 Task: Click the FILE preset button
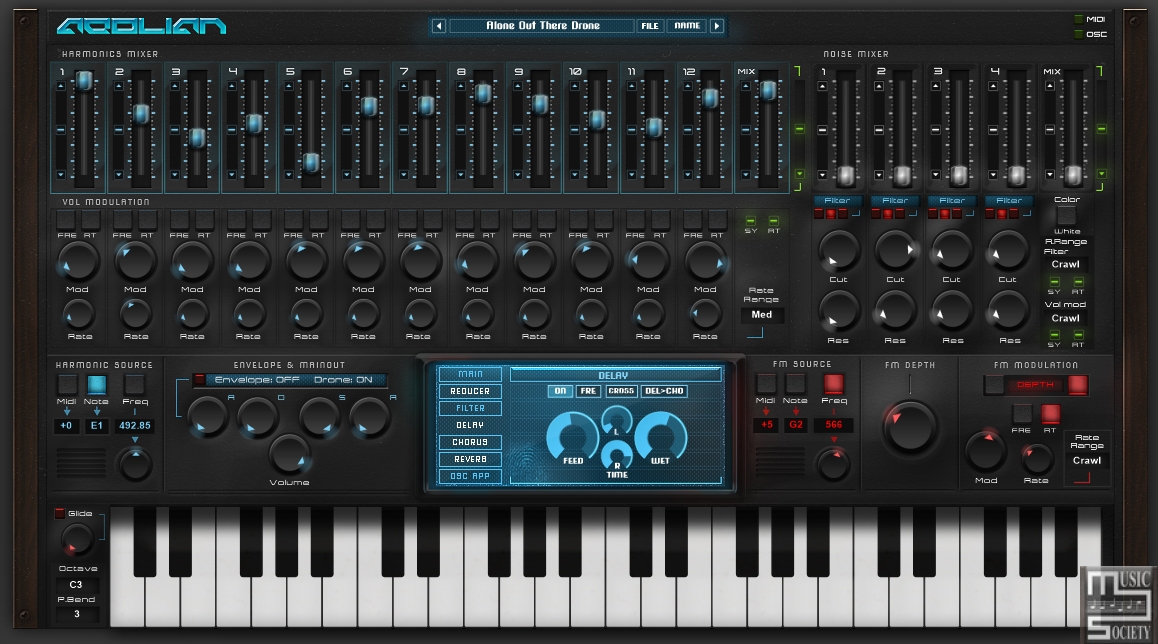650,26
